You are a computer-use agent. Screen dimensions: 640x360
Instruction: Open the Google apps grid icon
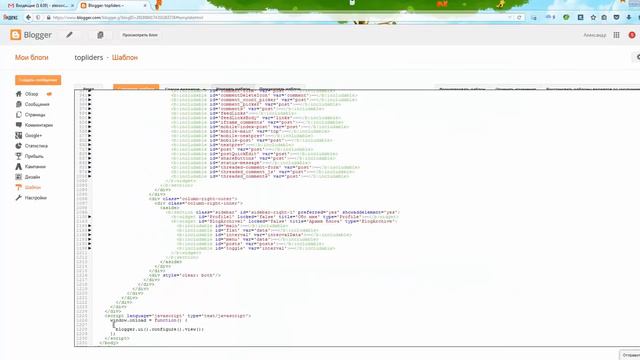point(616,35)
